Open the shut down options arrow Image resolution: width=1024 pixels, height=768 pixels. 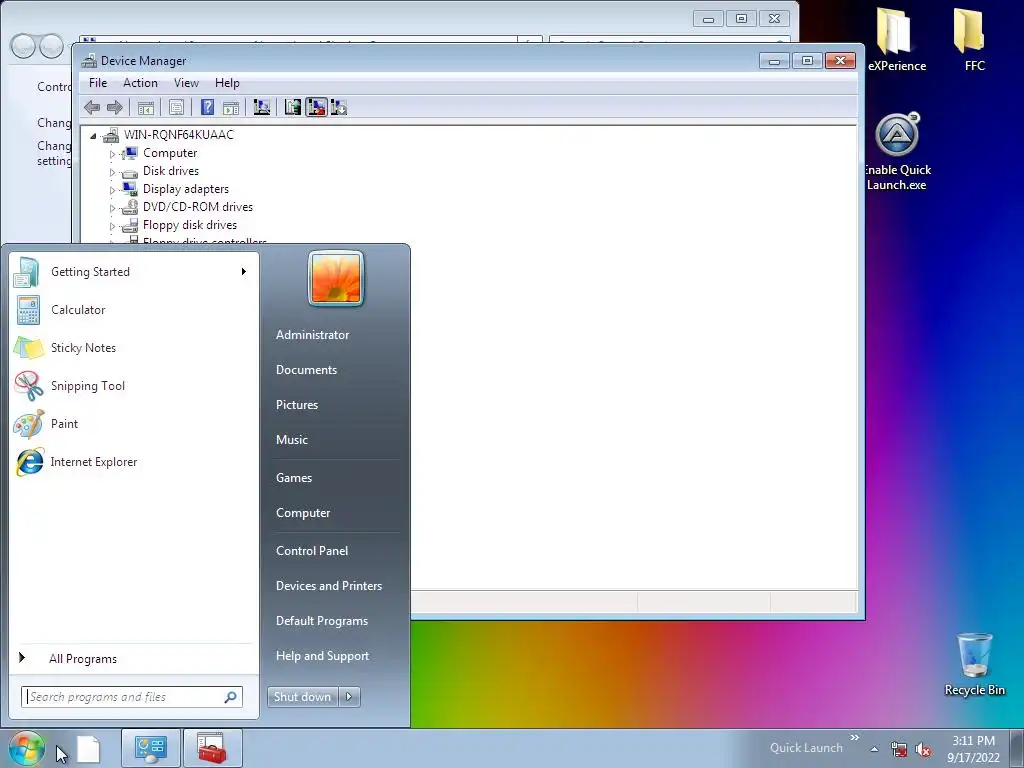pos(349,697)
